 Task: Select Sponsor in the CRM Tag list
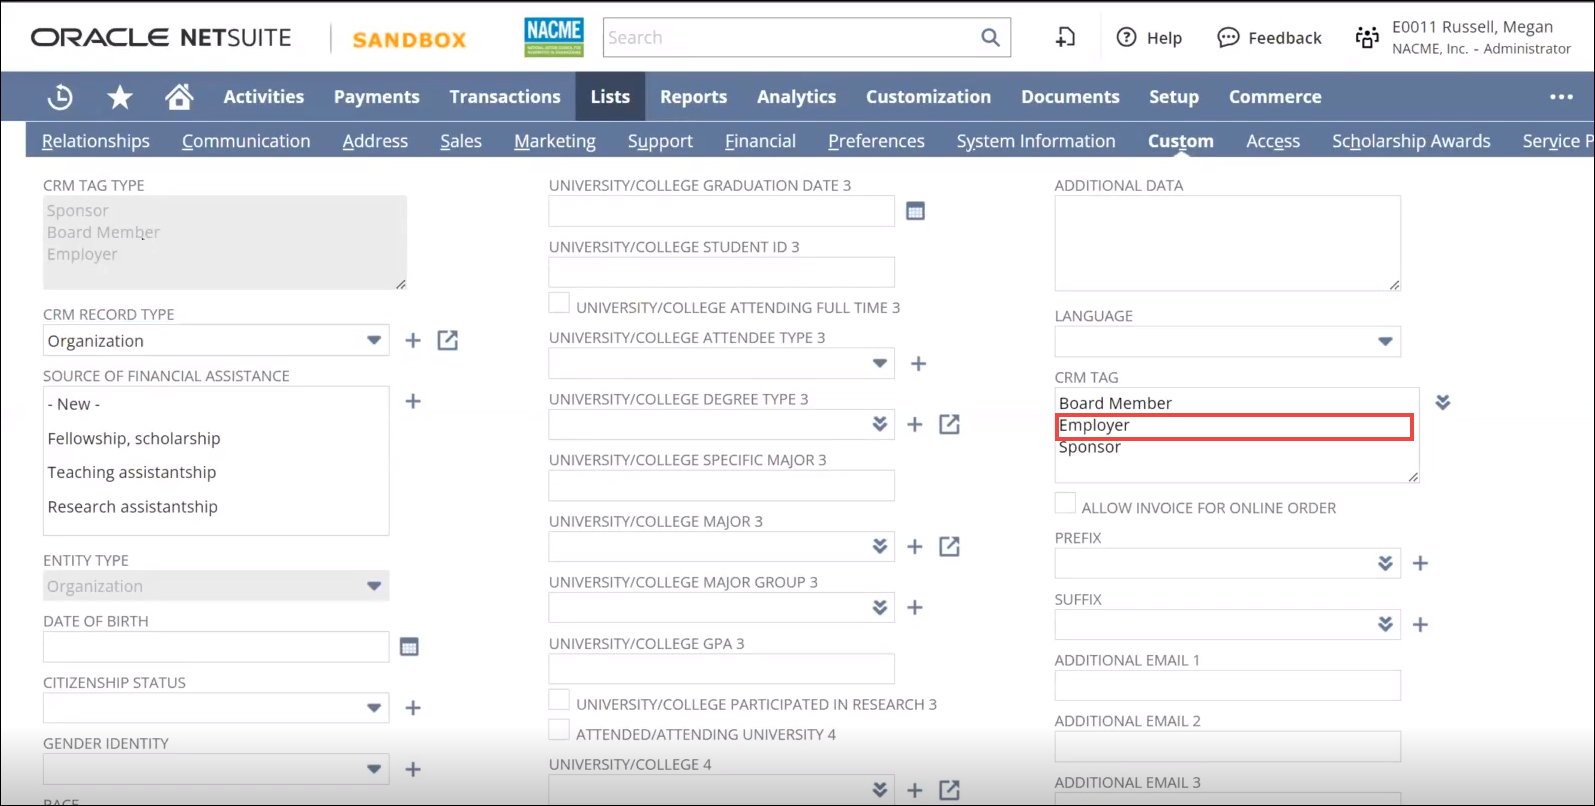tap(1090, 448)
